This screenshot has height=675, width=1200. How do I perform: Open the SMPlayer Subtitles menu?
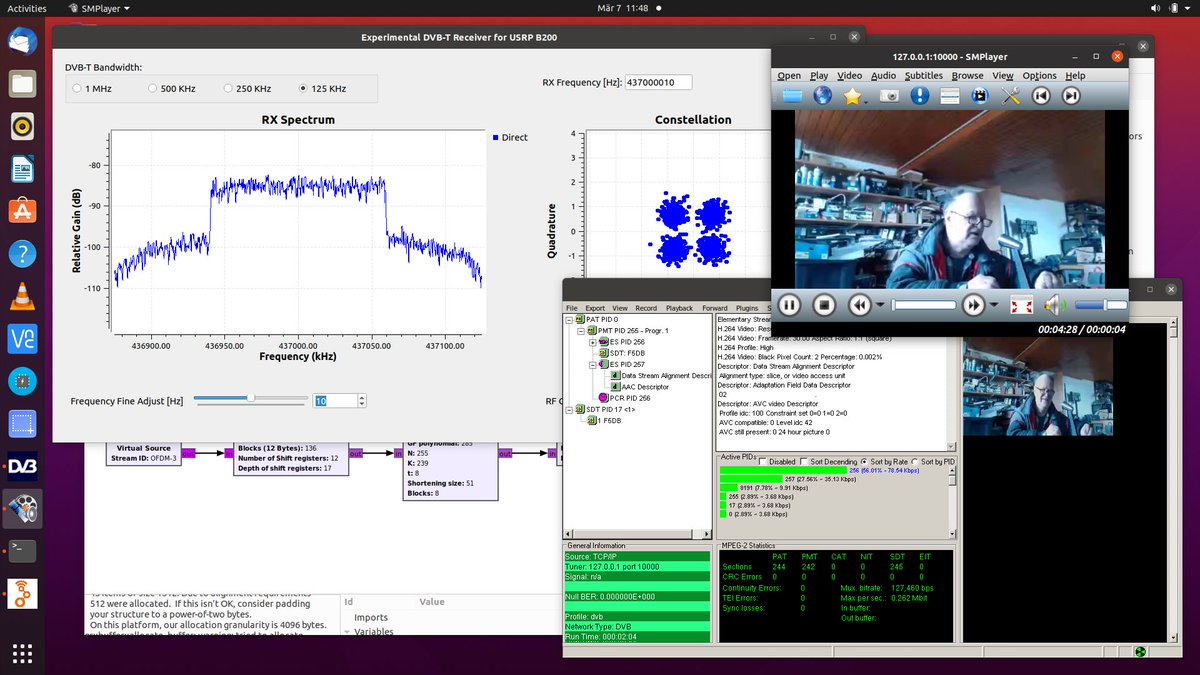[923, 75]
